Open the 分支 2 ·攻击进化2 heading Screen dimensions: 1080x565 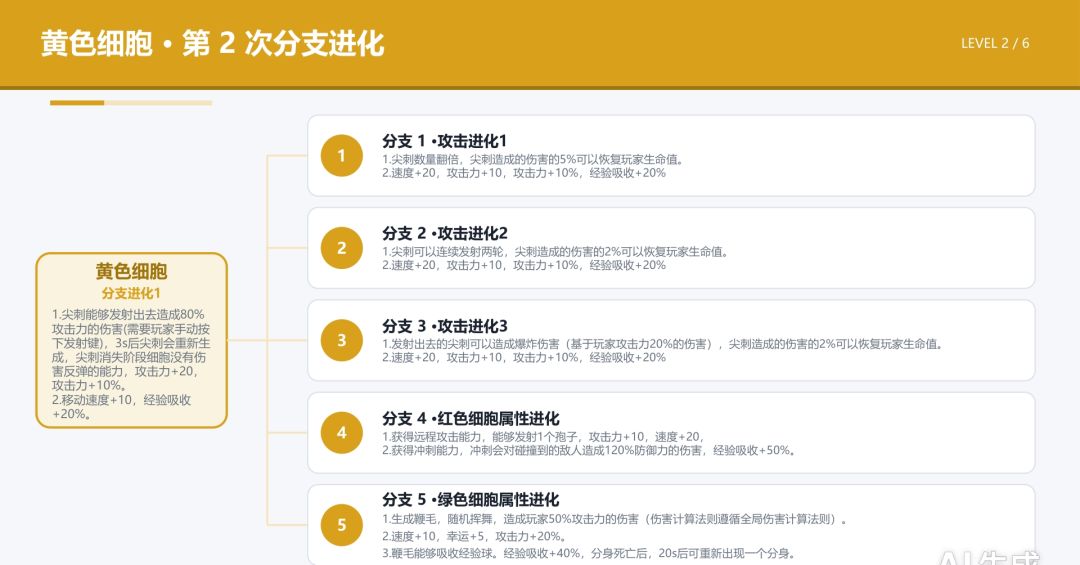click(x=445, y=233)
